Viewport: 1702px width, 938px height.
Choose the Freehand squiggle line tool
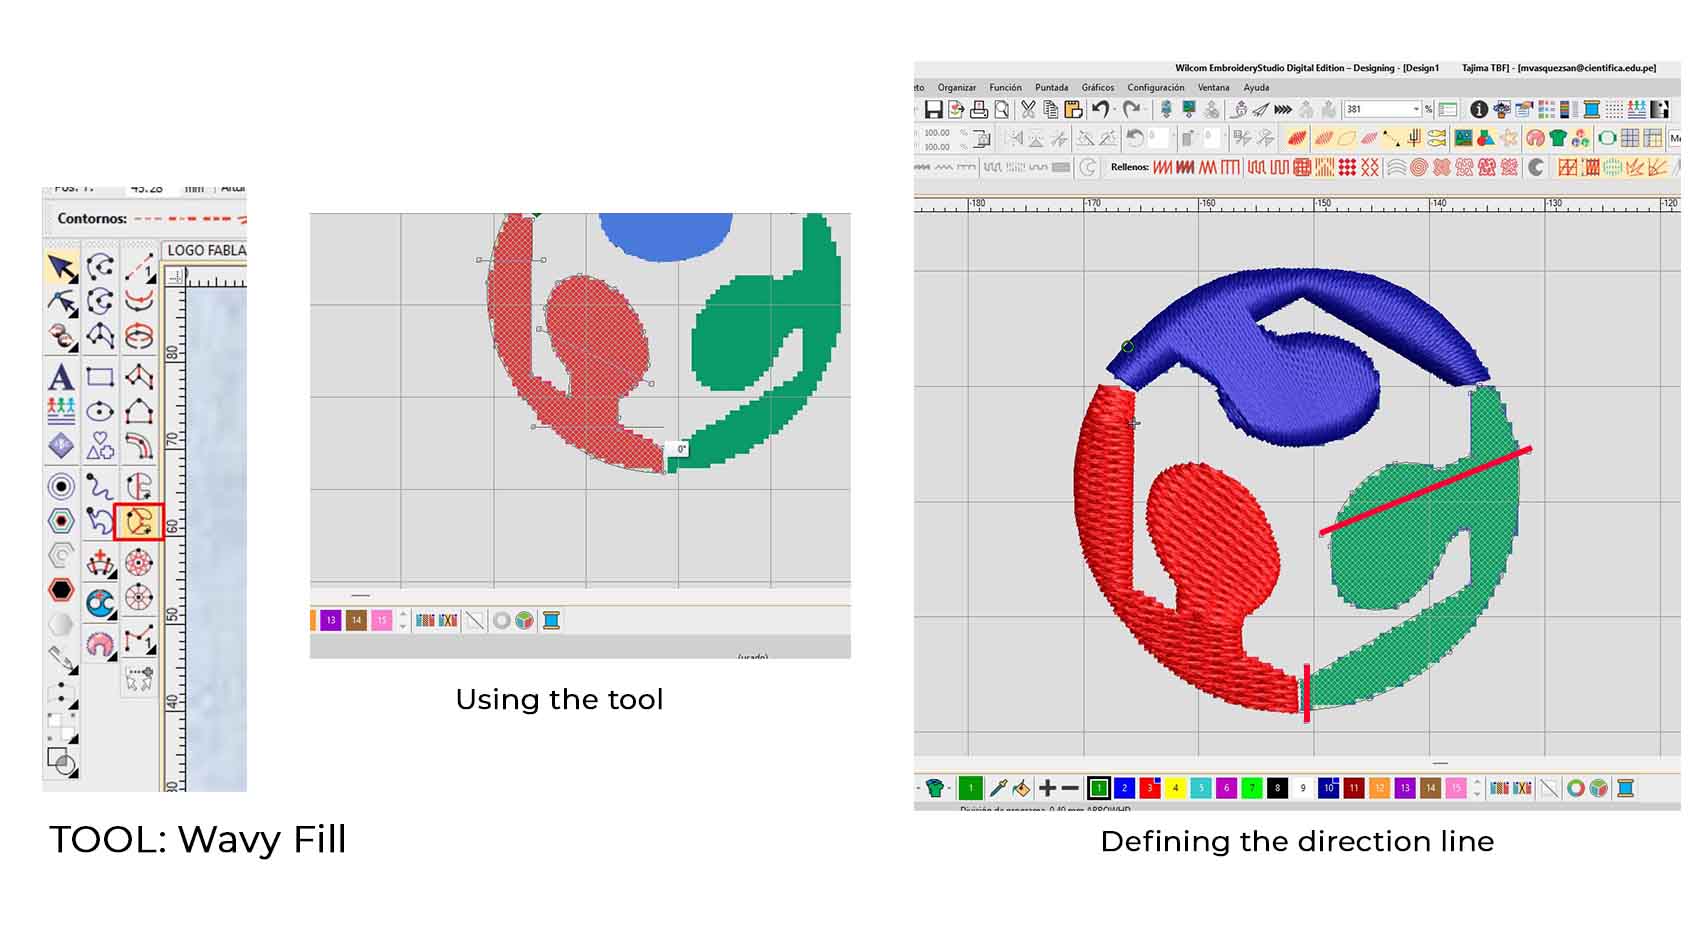100,487
